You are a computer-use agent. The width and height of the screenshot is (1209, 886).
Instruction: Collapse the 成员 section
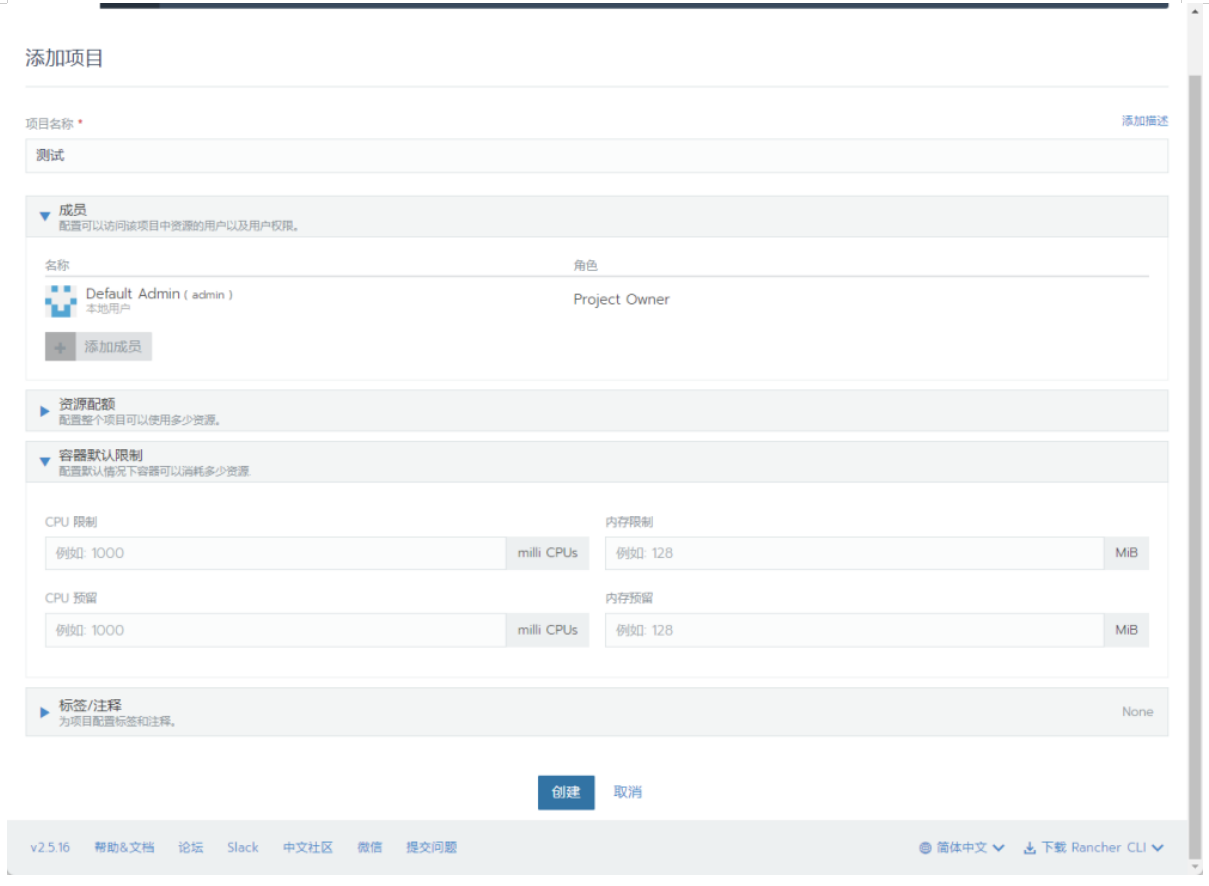[x=45, y=216]
